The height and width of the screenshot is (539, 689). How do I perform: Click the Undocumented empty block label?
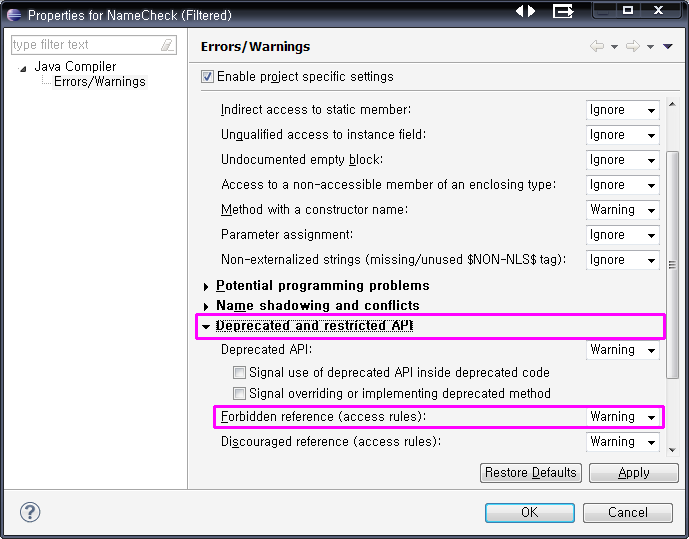coord(301,159)
